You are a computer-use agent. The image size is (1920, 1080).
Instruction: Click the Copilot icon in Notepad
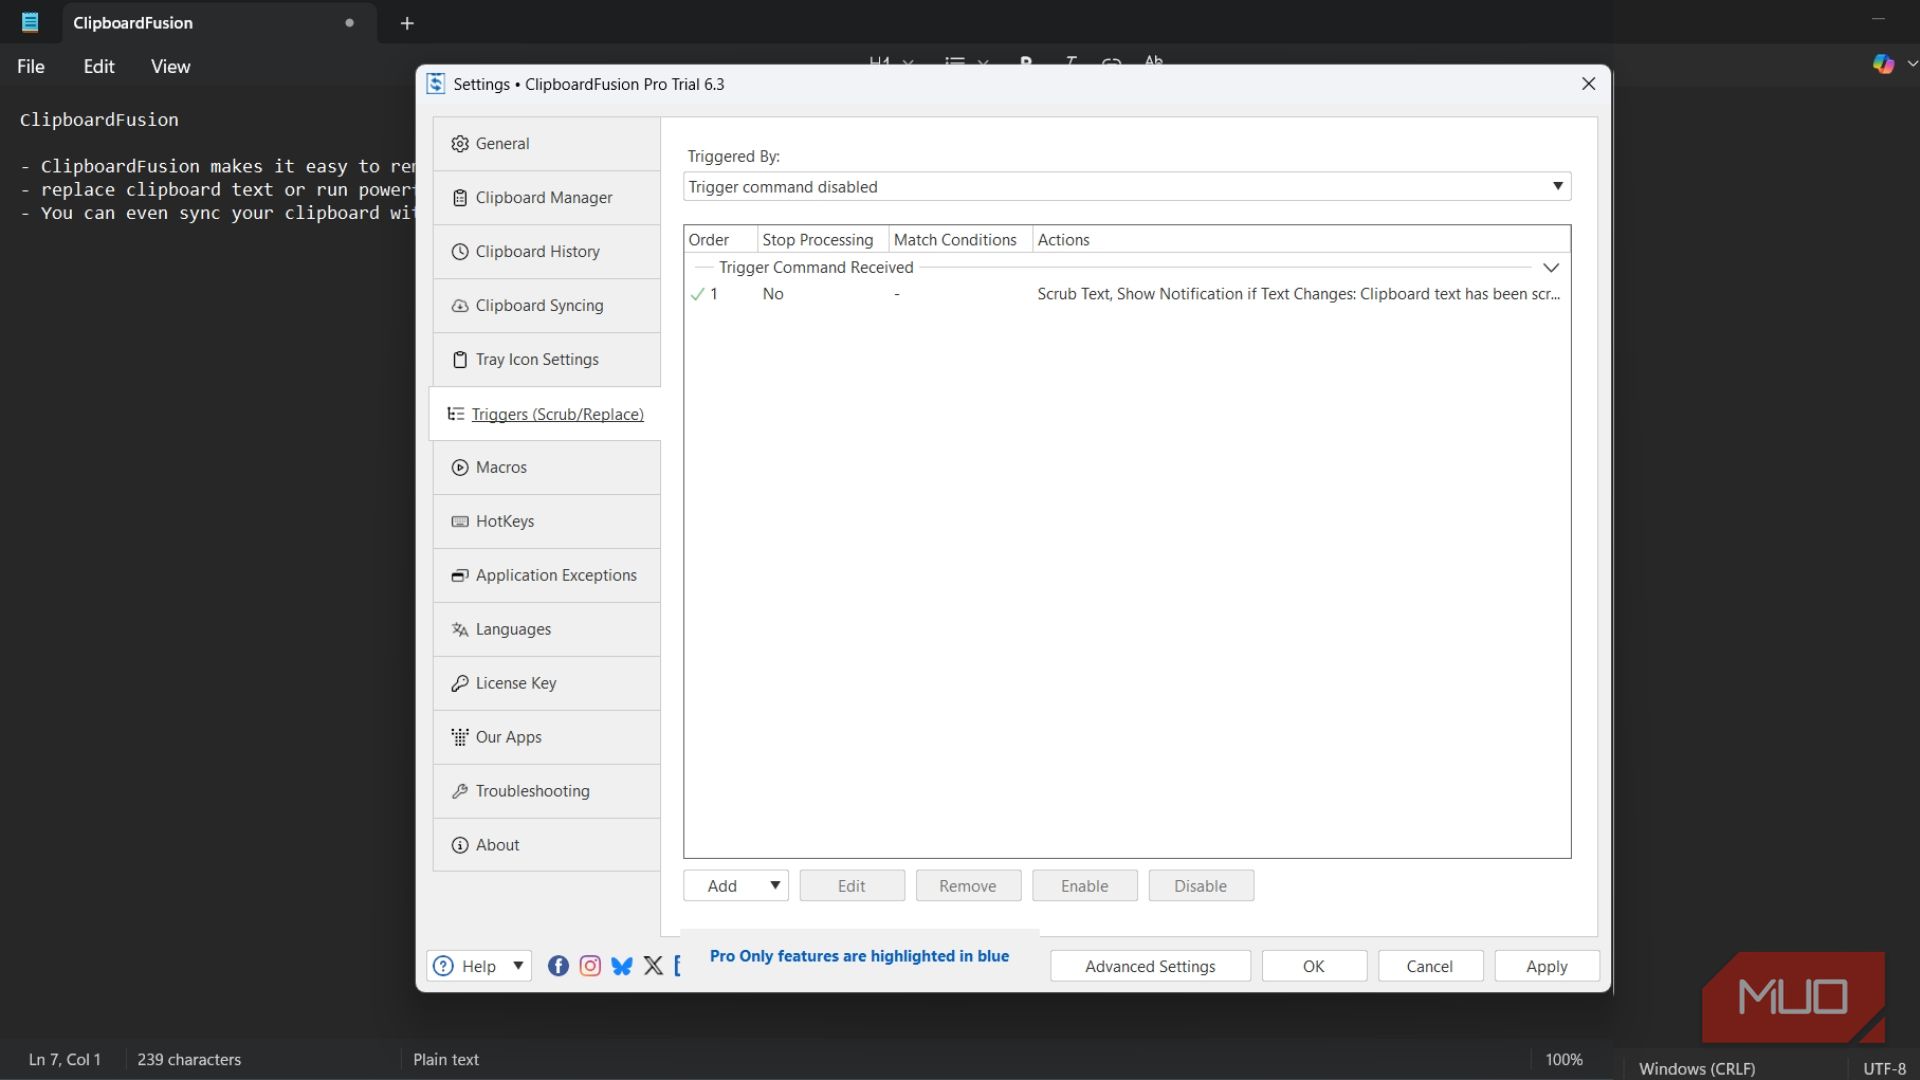tap(1884, 64)
